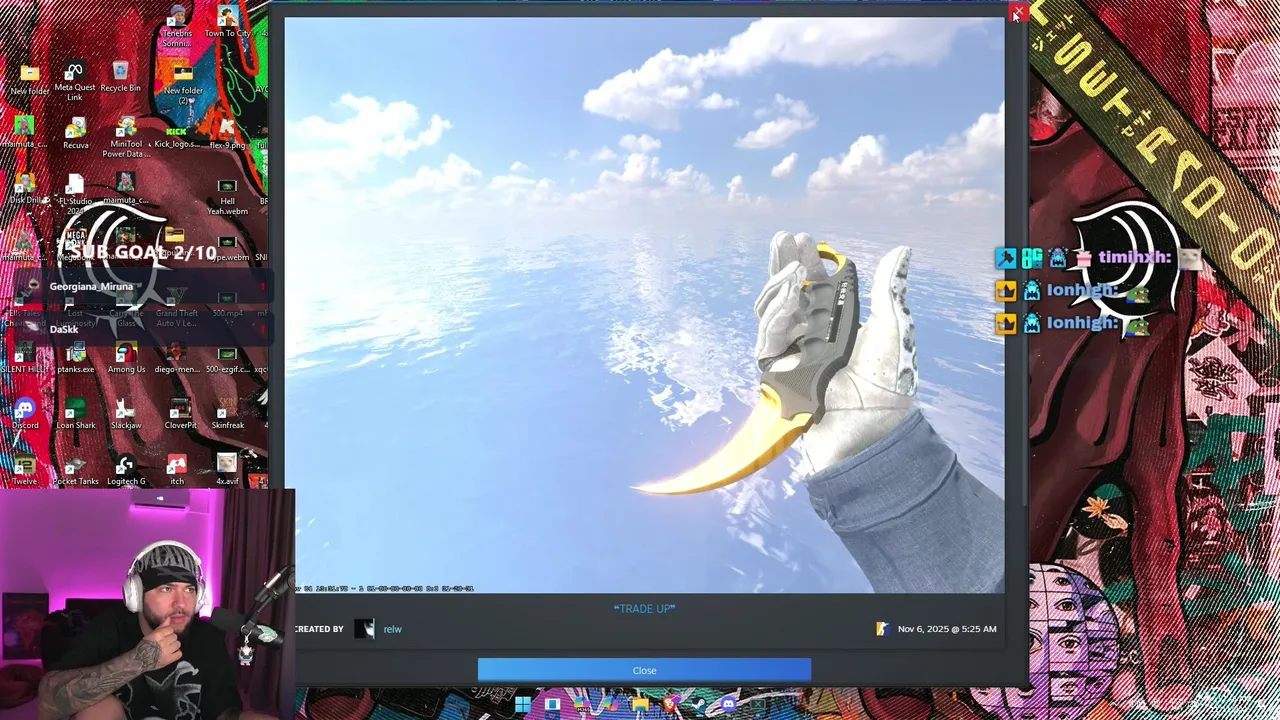Select the flex-9.png file on the desktop

coord(227,134)
